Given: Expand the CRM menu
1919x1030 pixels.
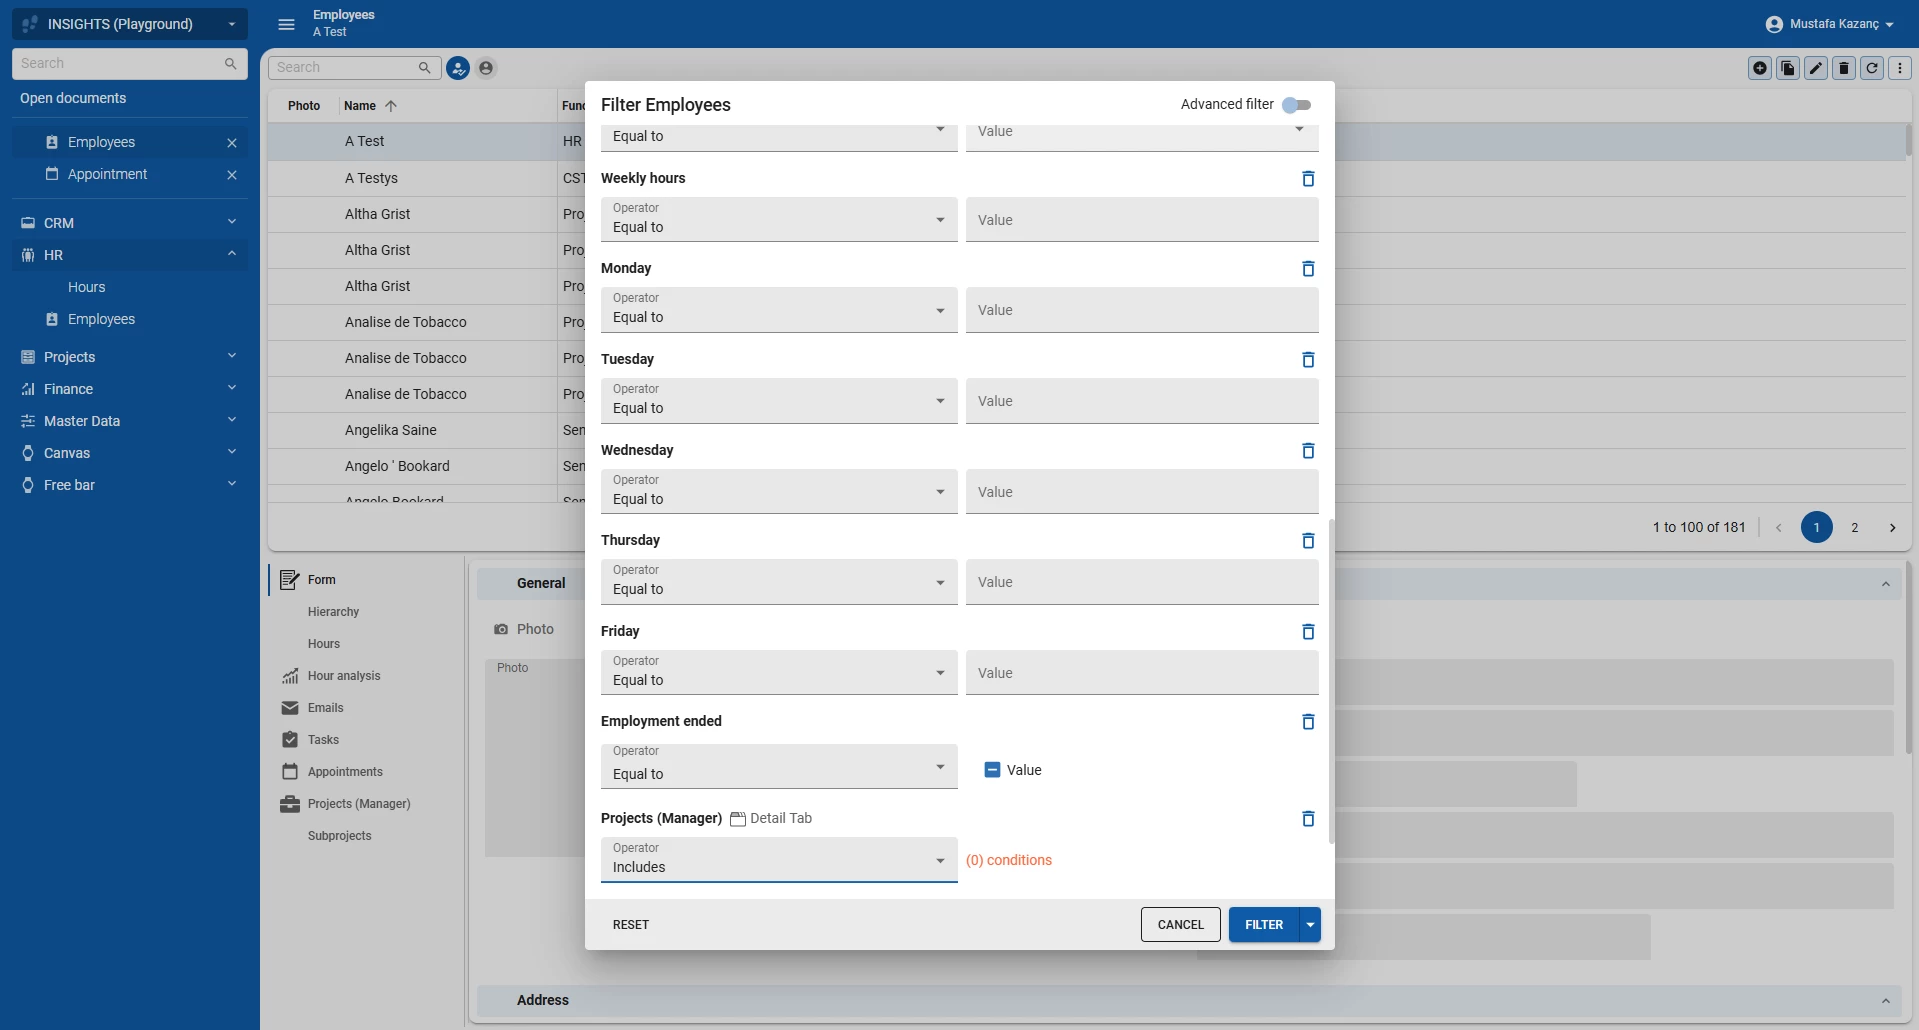Looking at the screenshot, I should pos(129,223).
